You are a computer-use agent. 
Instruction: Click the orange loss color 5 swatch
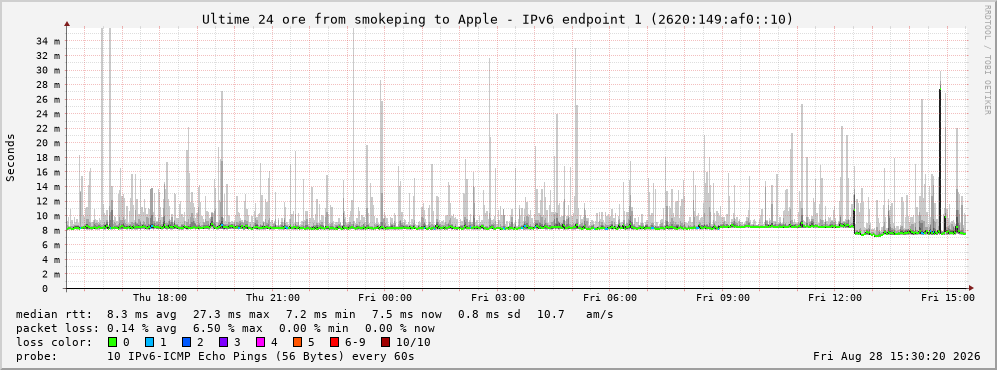(x=297, y=342)
